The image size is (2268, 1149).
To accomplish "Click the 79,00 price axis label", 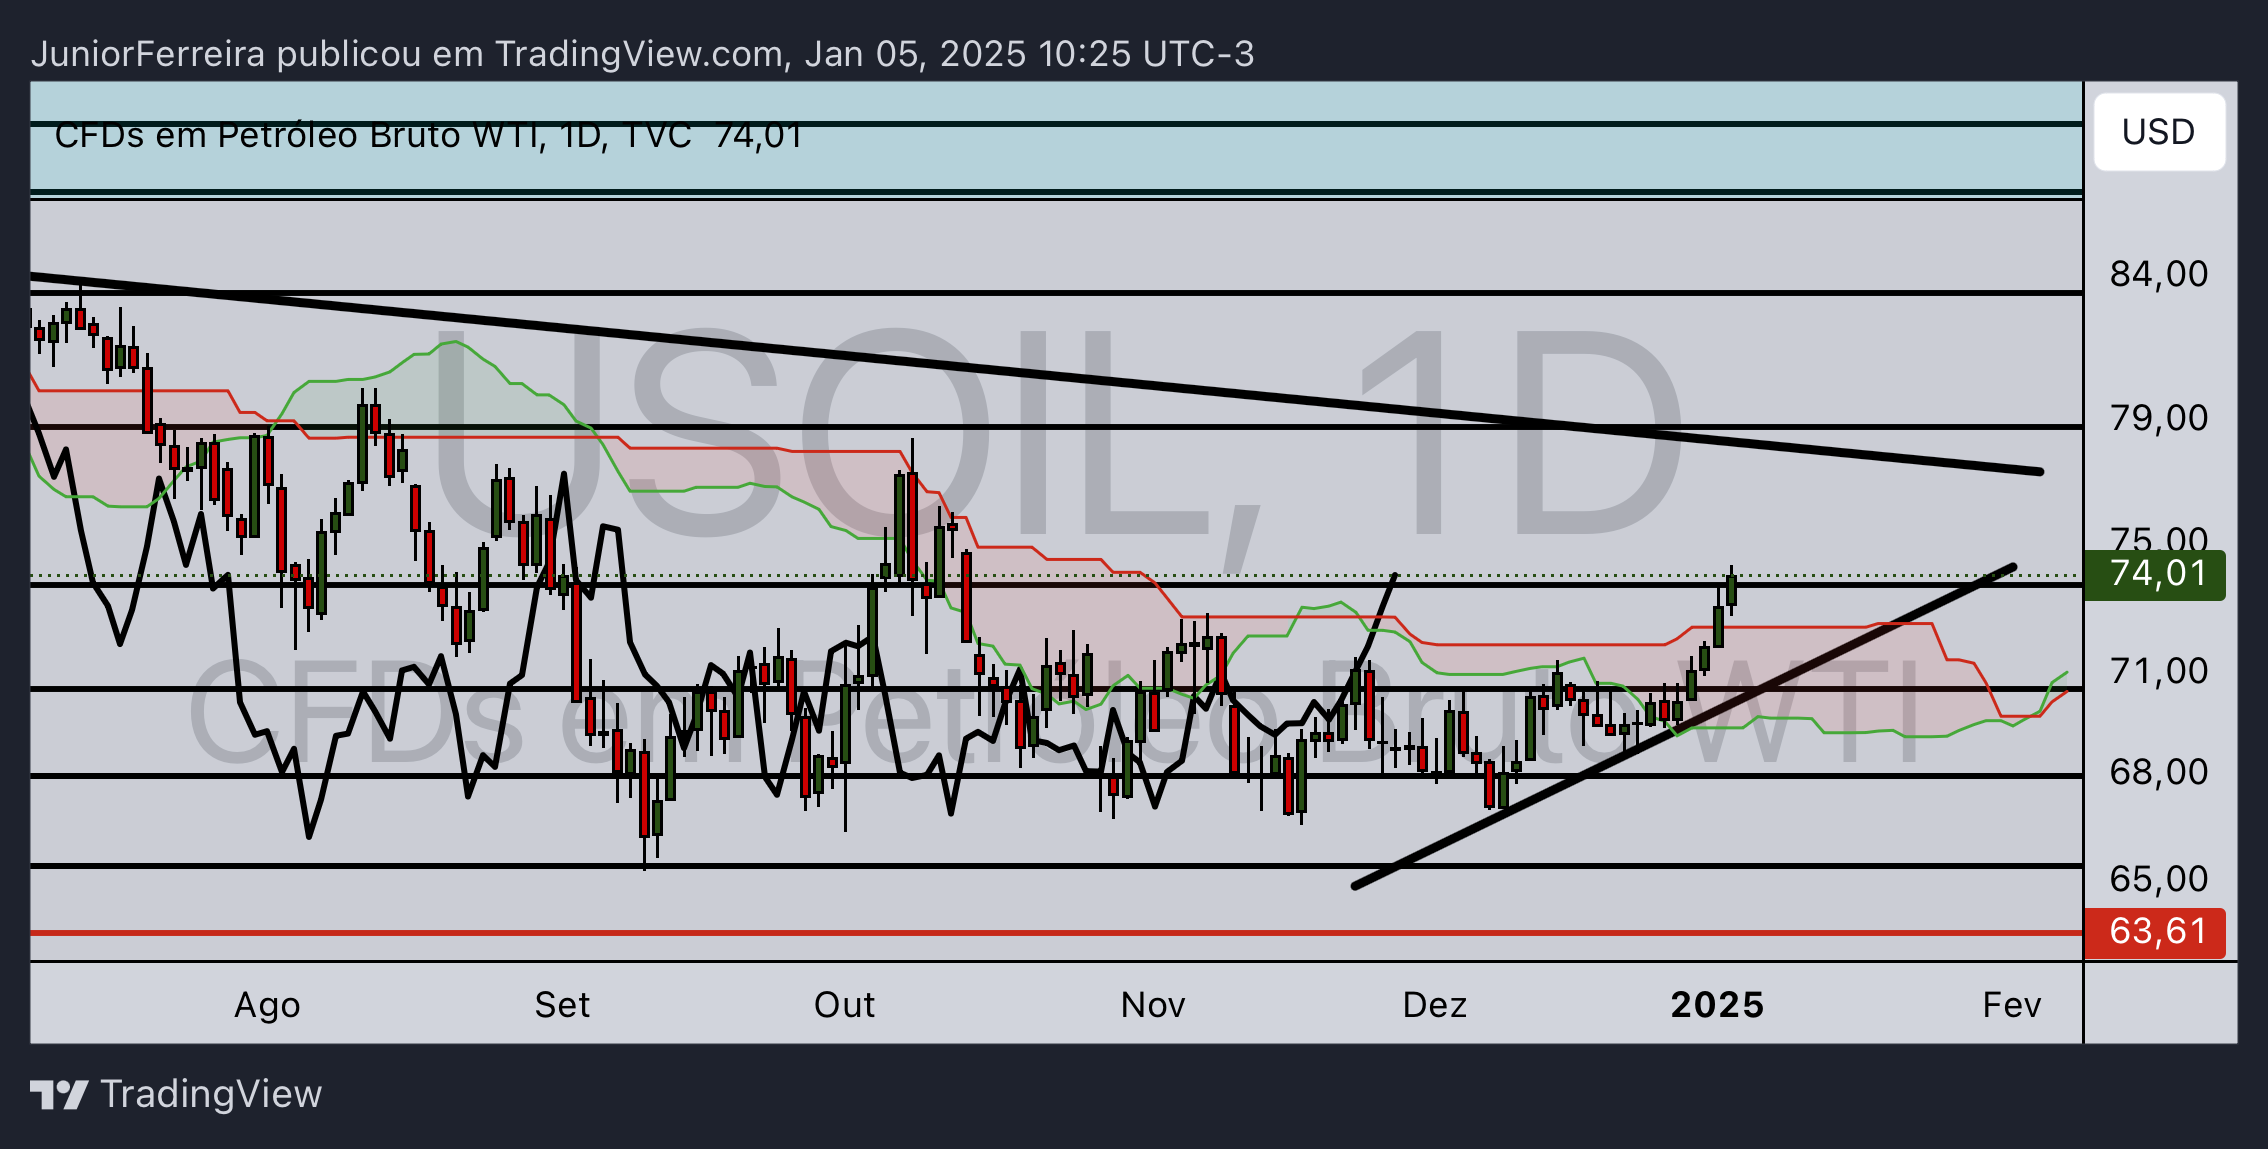I will click(x=2159, y=418).
